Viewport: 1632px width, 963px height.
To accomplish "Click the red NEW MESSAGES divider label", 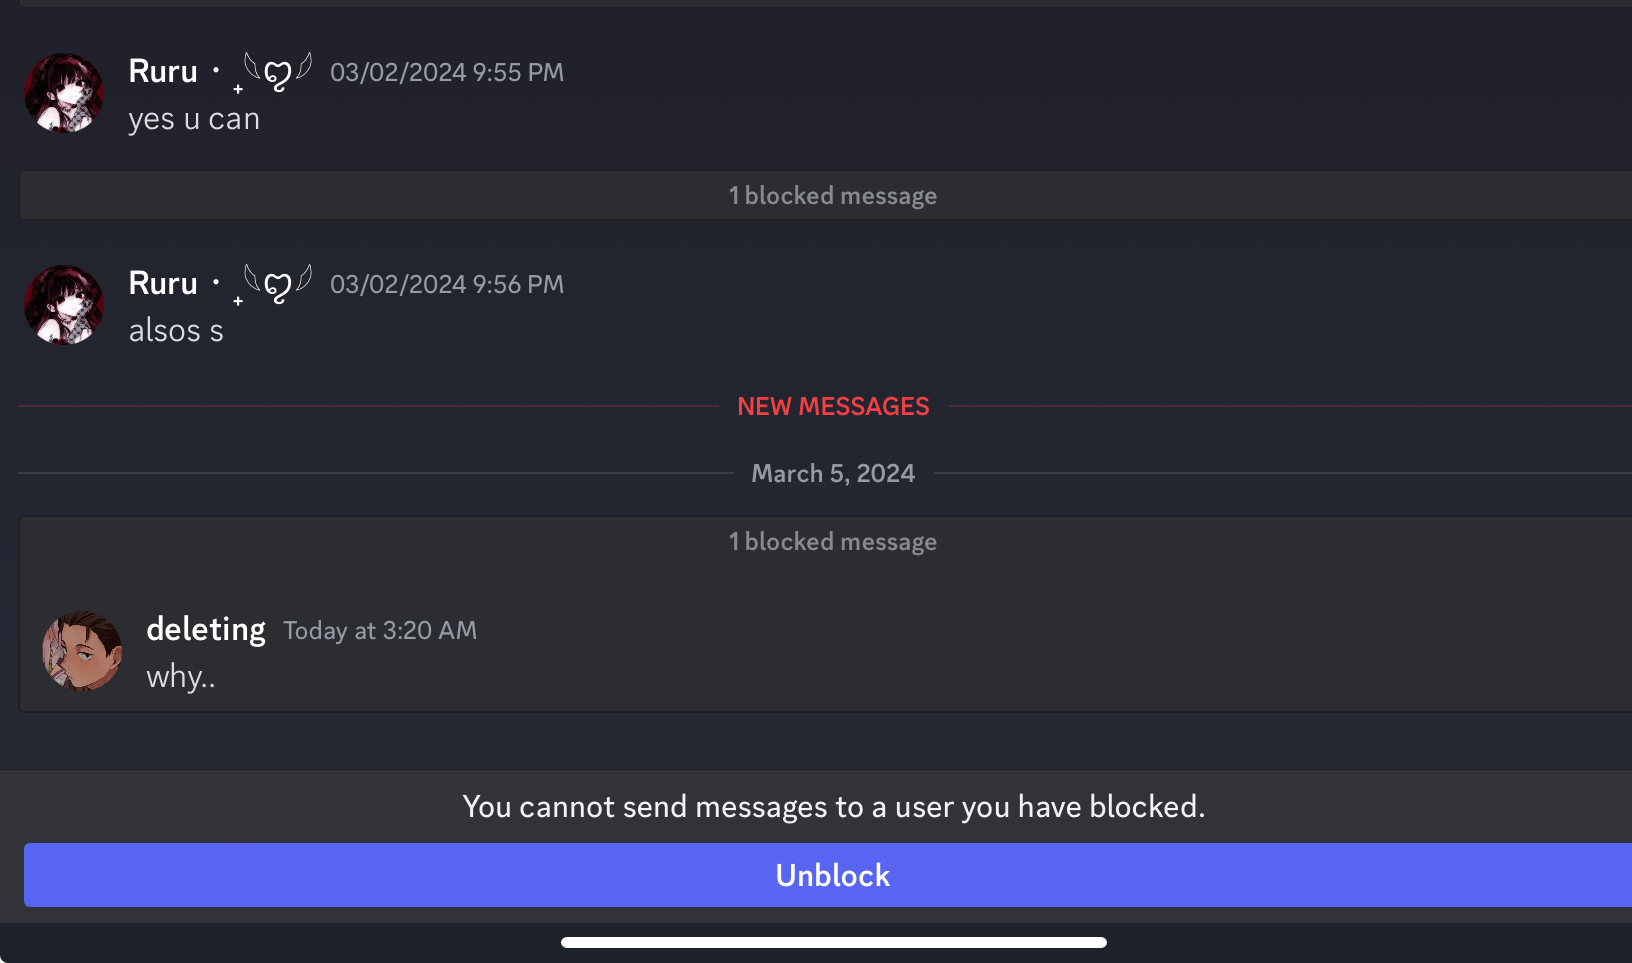I will coord(833,407).
